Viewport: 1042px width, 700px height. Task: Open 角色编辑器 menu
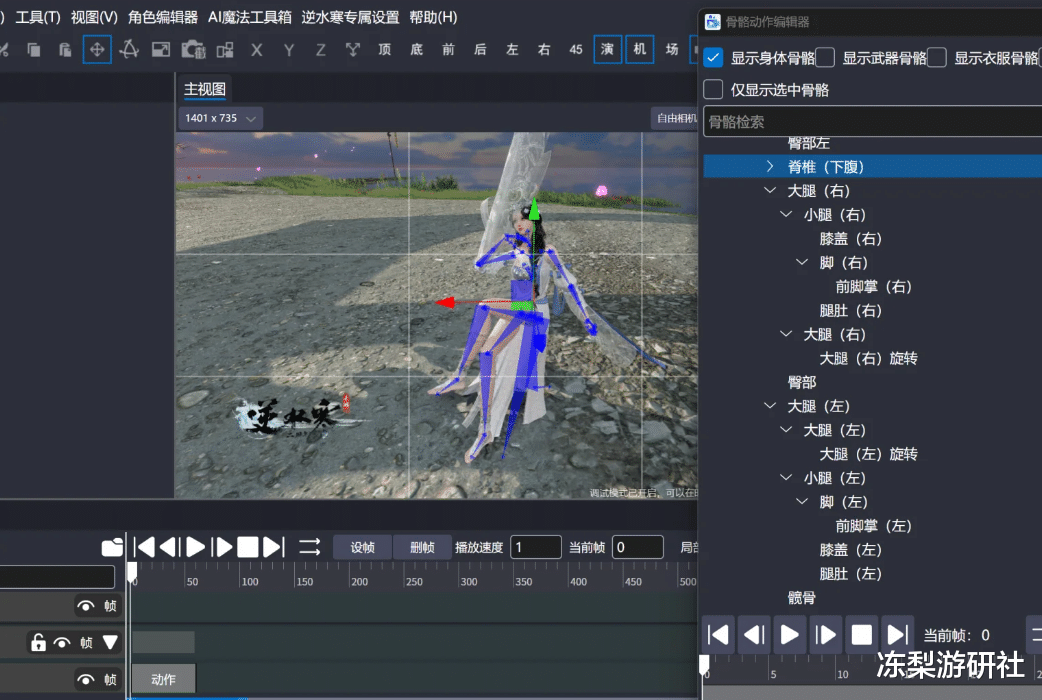[163, 17]
